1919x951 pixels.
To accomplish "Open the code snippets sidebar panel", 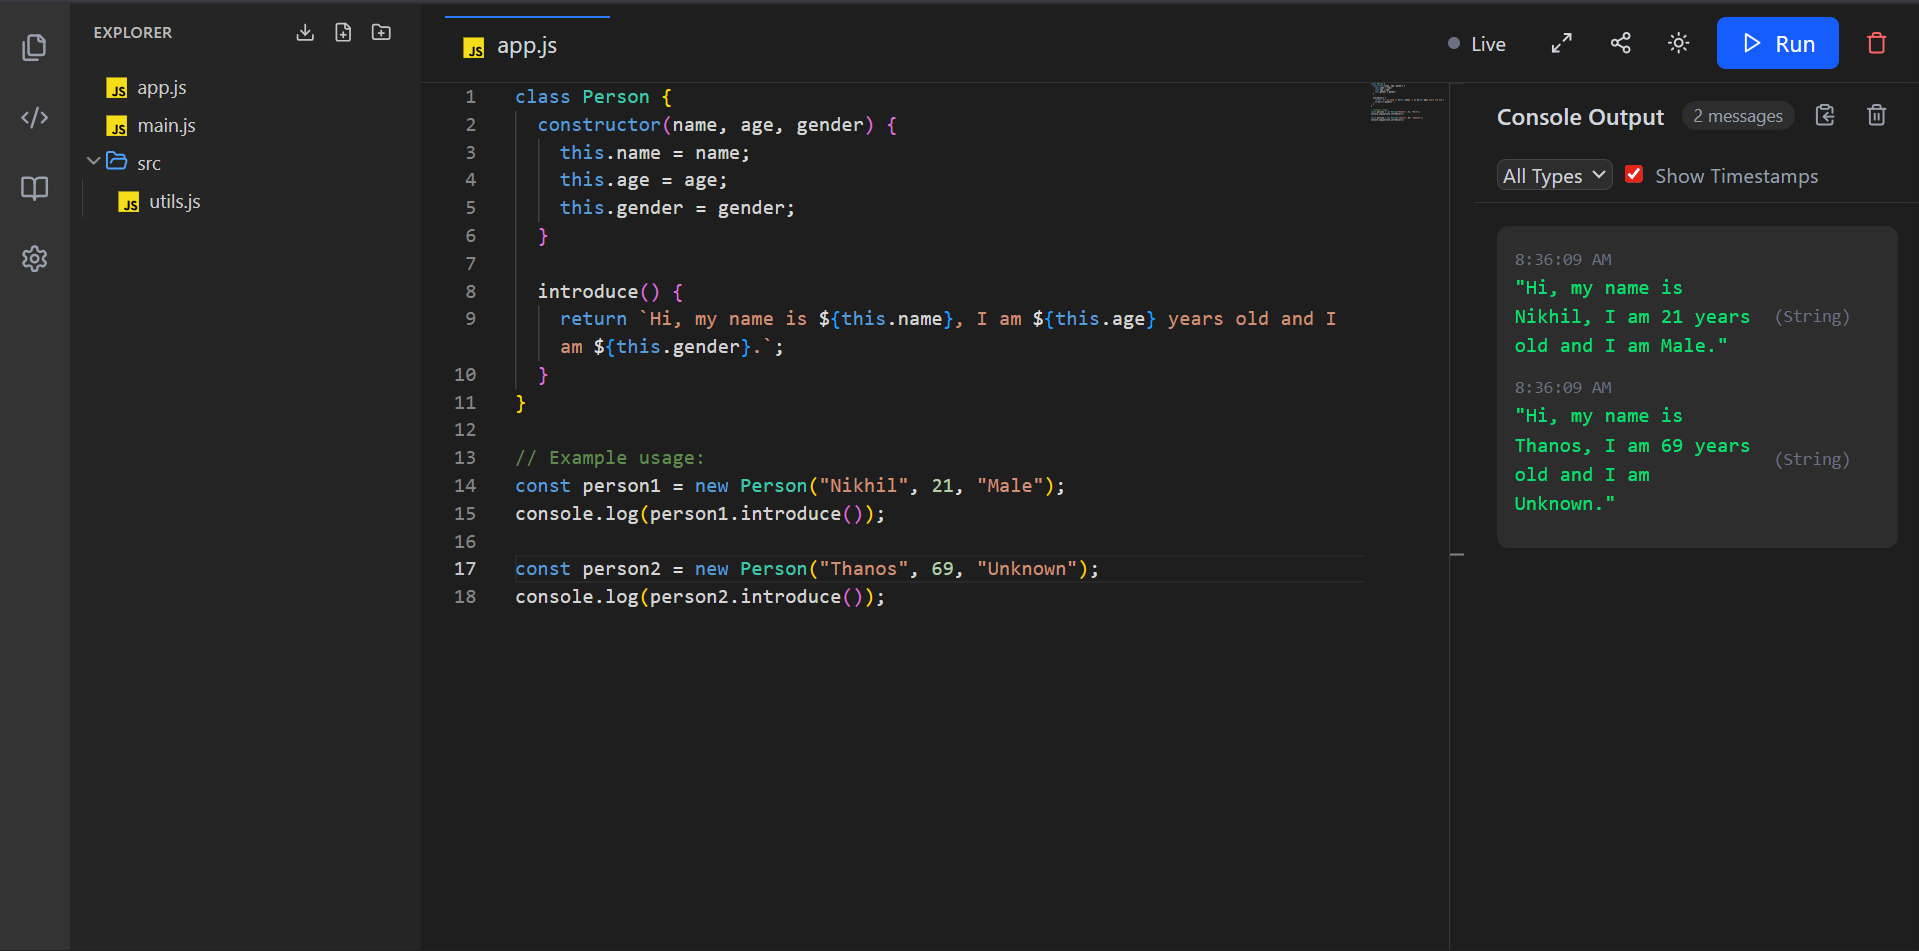I will pos(34,117).
